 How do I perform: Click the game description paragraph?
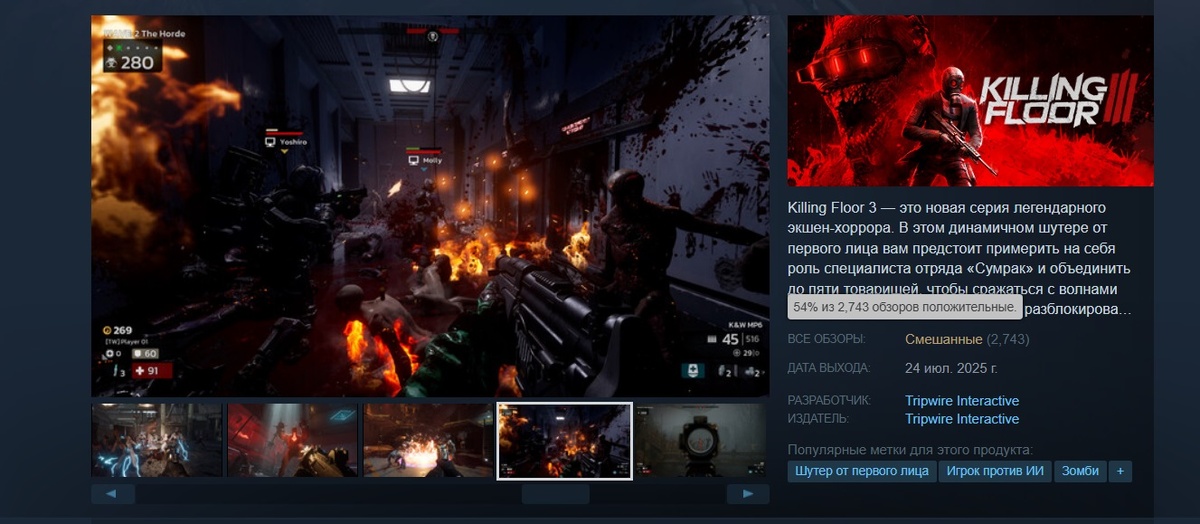pos(960,258)
